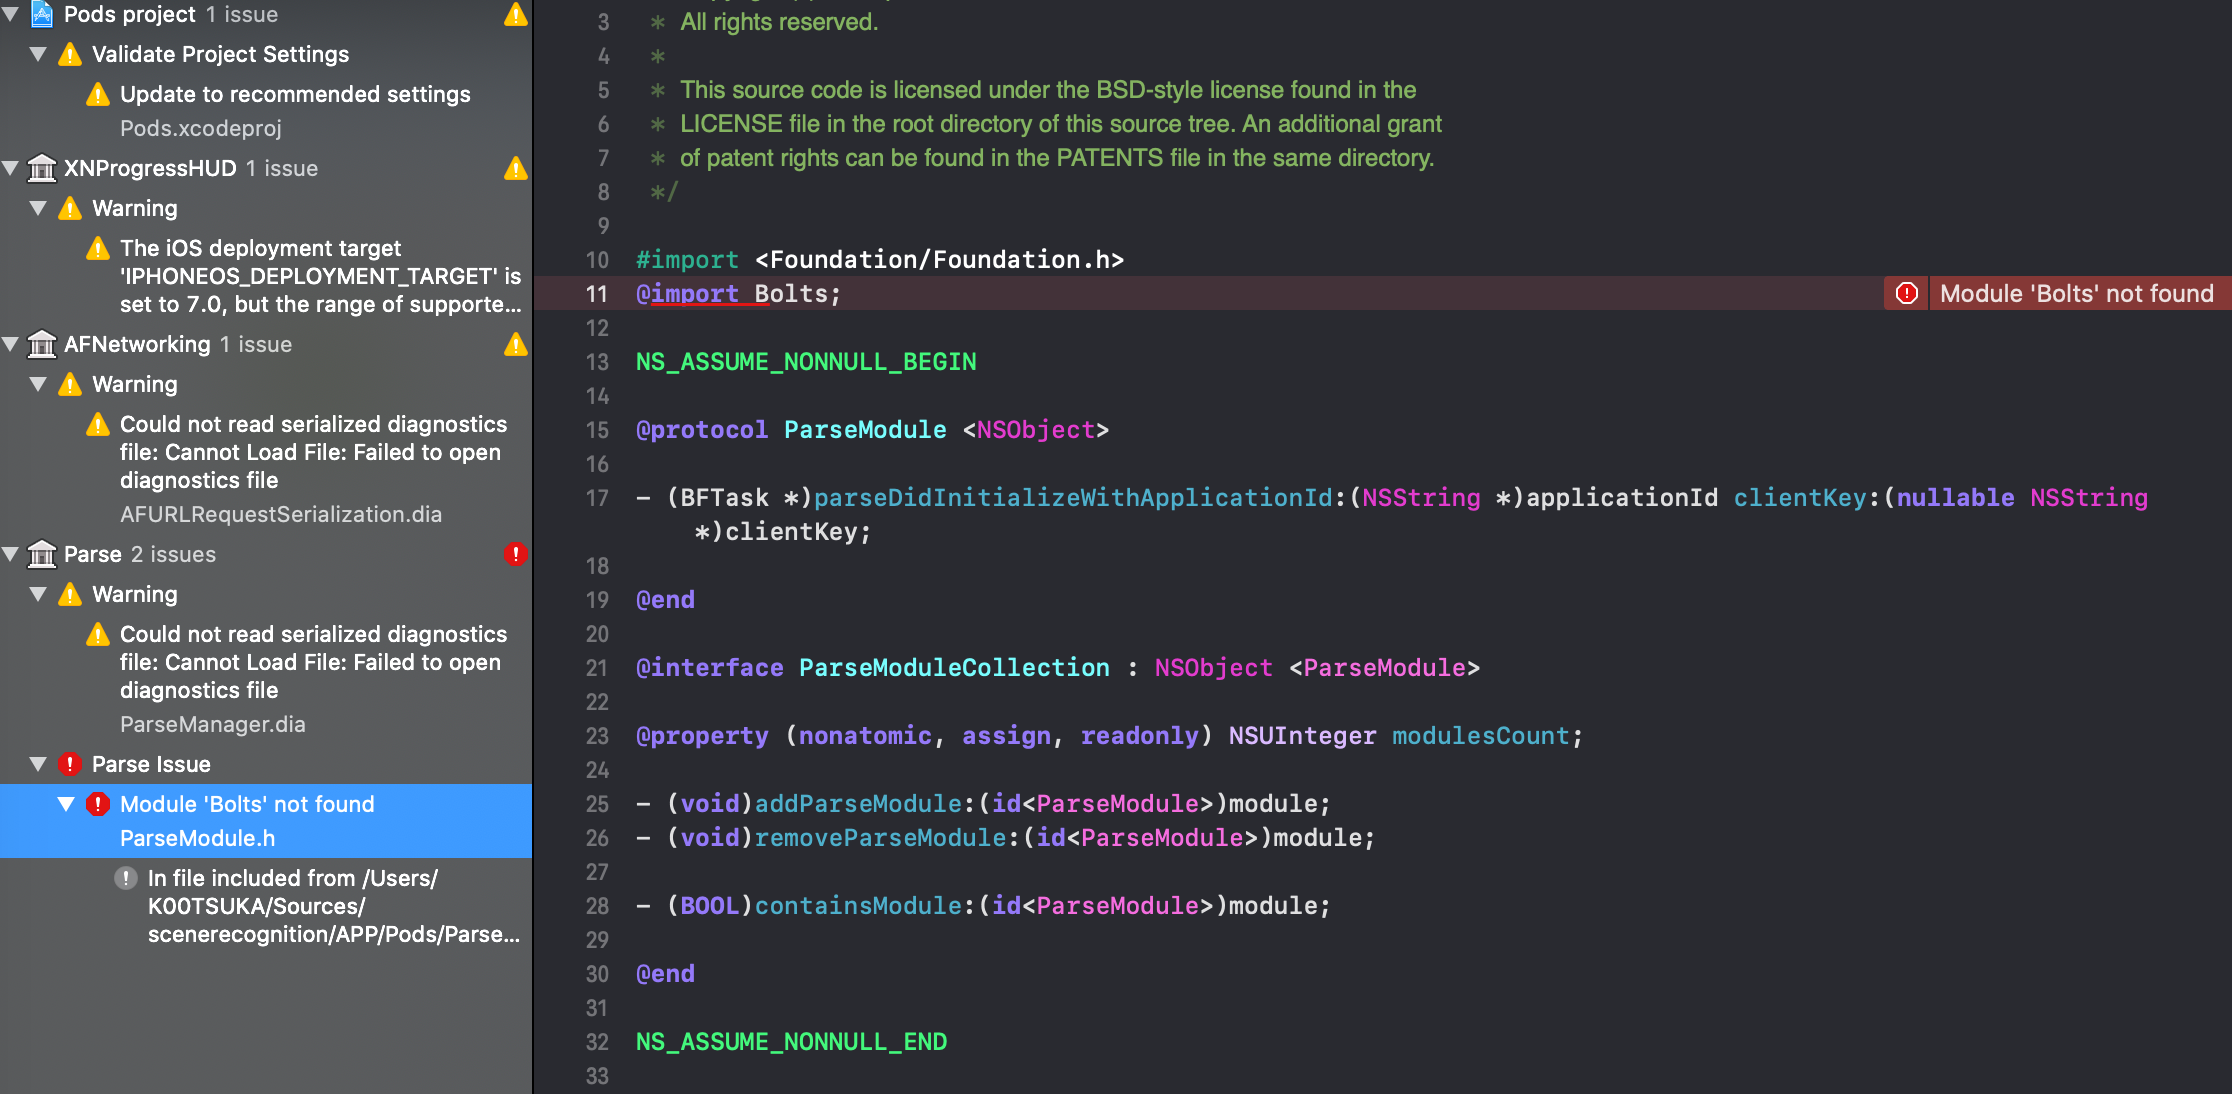Viewport: 2232px width, 1094px height.
Task: Click warning icon beside ParseManager diagnostics message
Action: tap(98, 634)
